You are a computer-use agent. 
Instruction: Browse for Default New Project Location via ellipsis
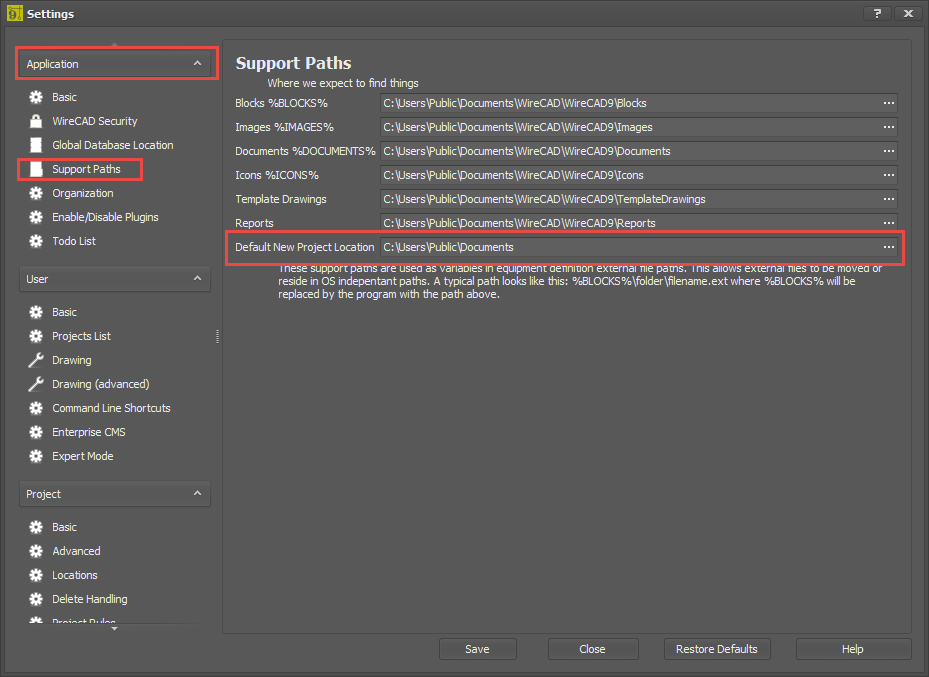[x=889, y=247]
